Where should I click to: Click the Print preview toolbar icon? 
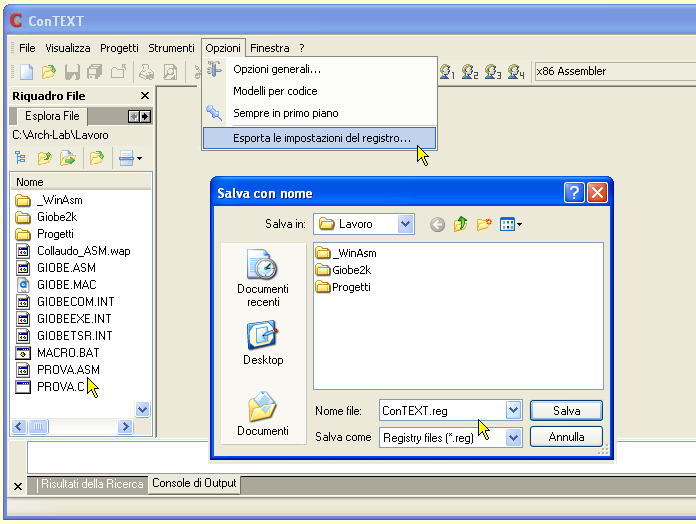(170, 71)
